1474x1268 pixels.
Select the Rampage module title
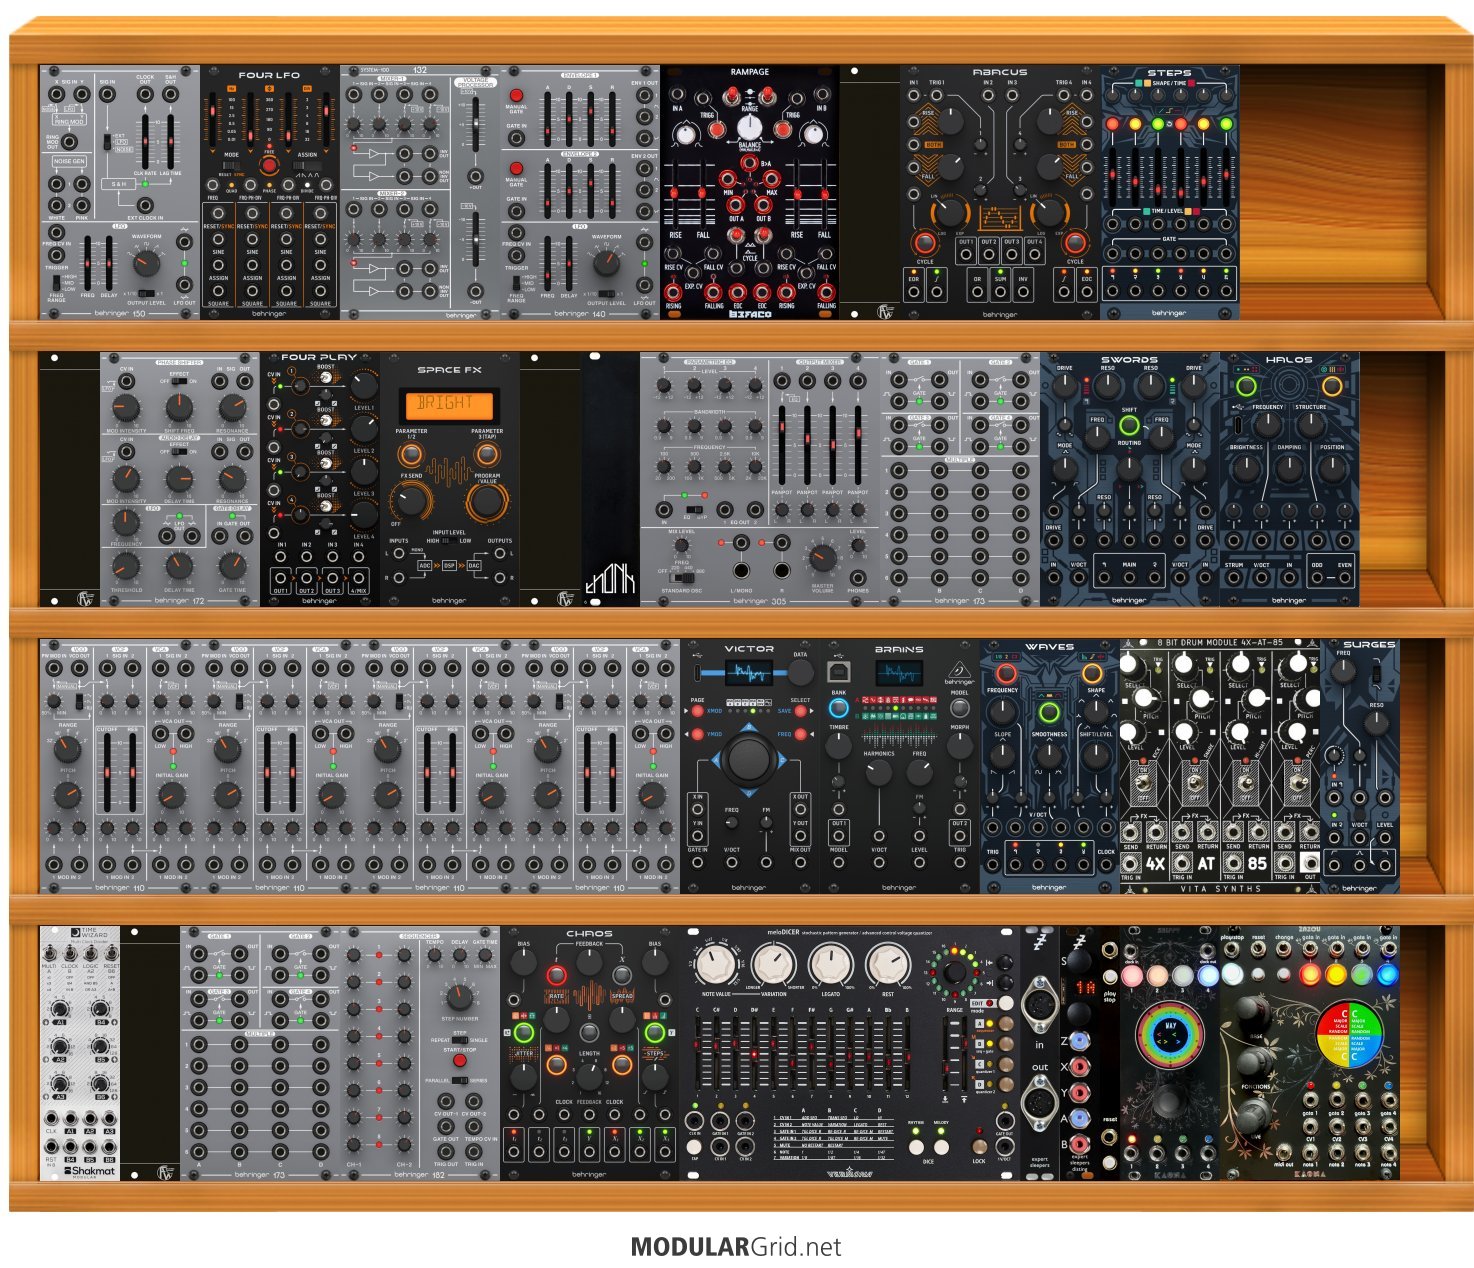click(749, 72)
